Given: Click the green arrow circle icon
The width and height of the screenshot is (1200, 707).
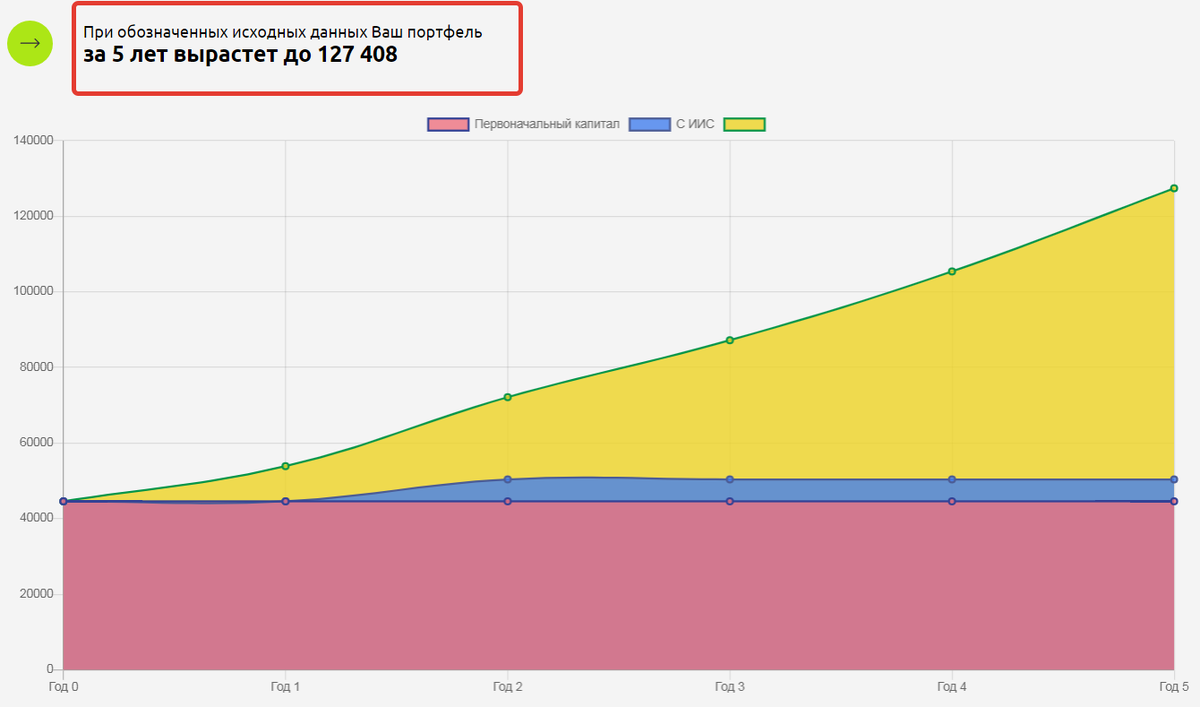Looking at the screenshot, I should pyautogui.click(x=29, y=43).
